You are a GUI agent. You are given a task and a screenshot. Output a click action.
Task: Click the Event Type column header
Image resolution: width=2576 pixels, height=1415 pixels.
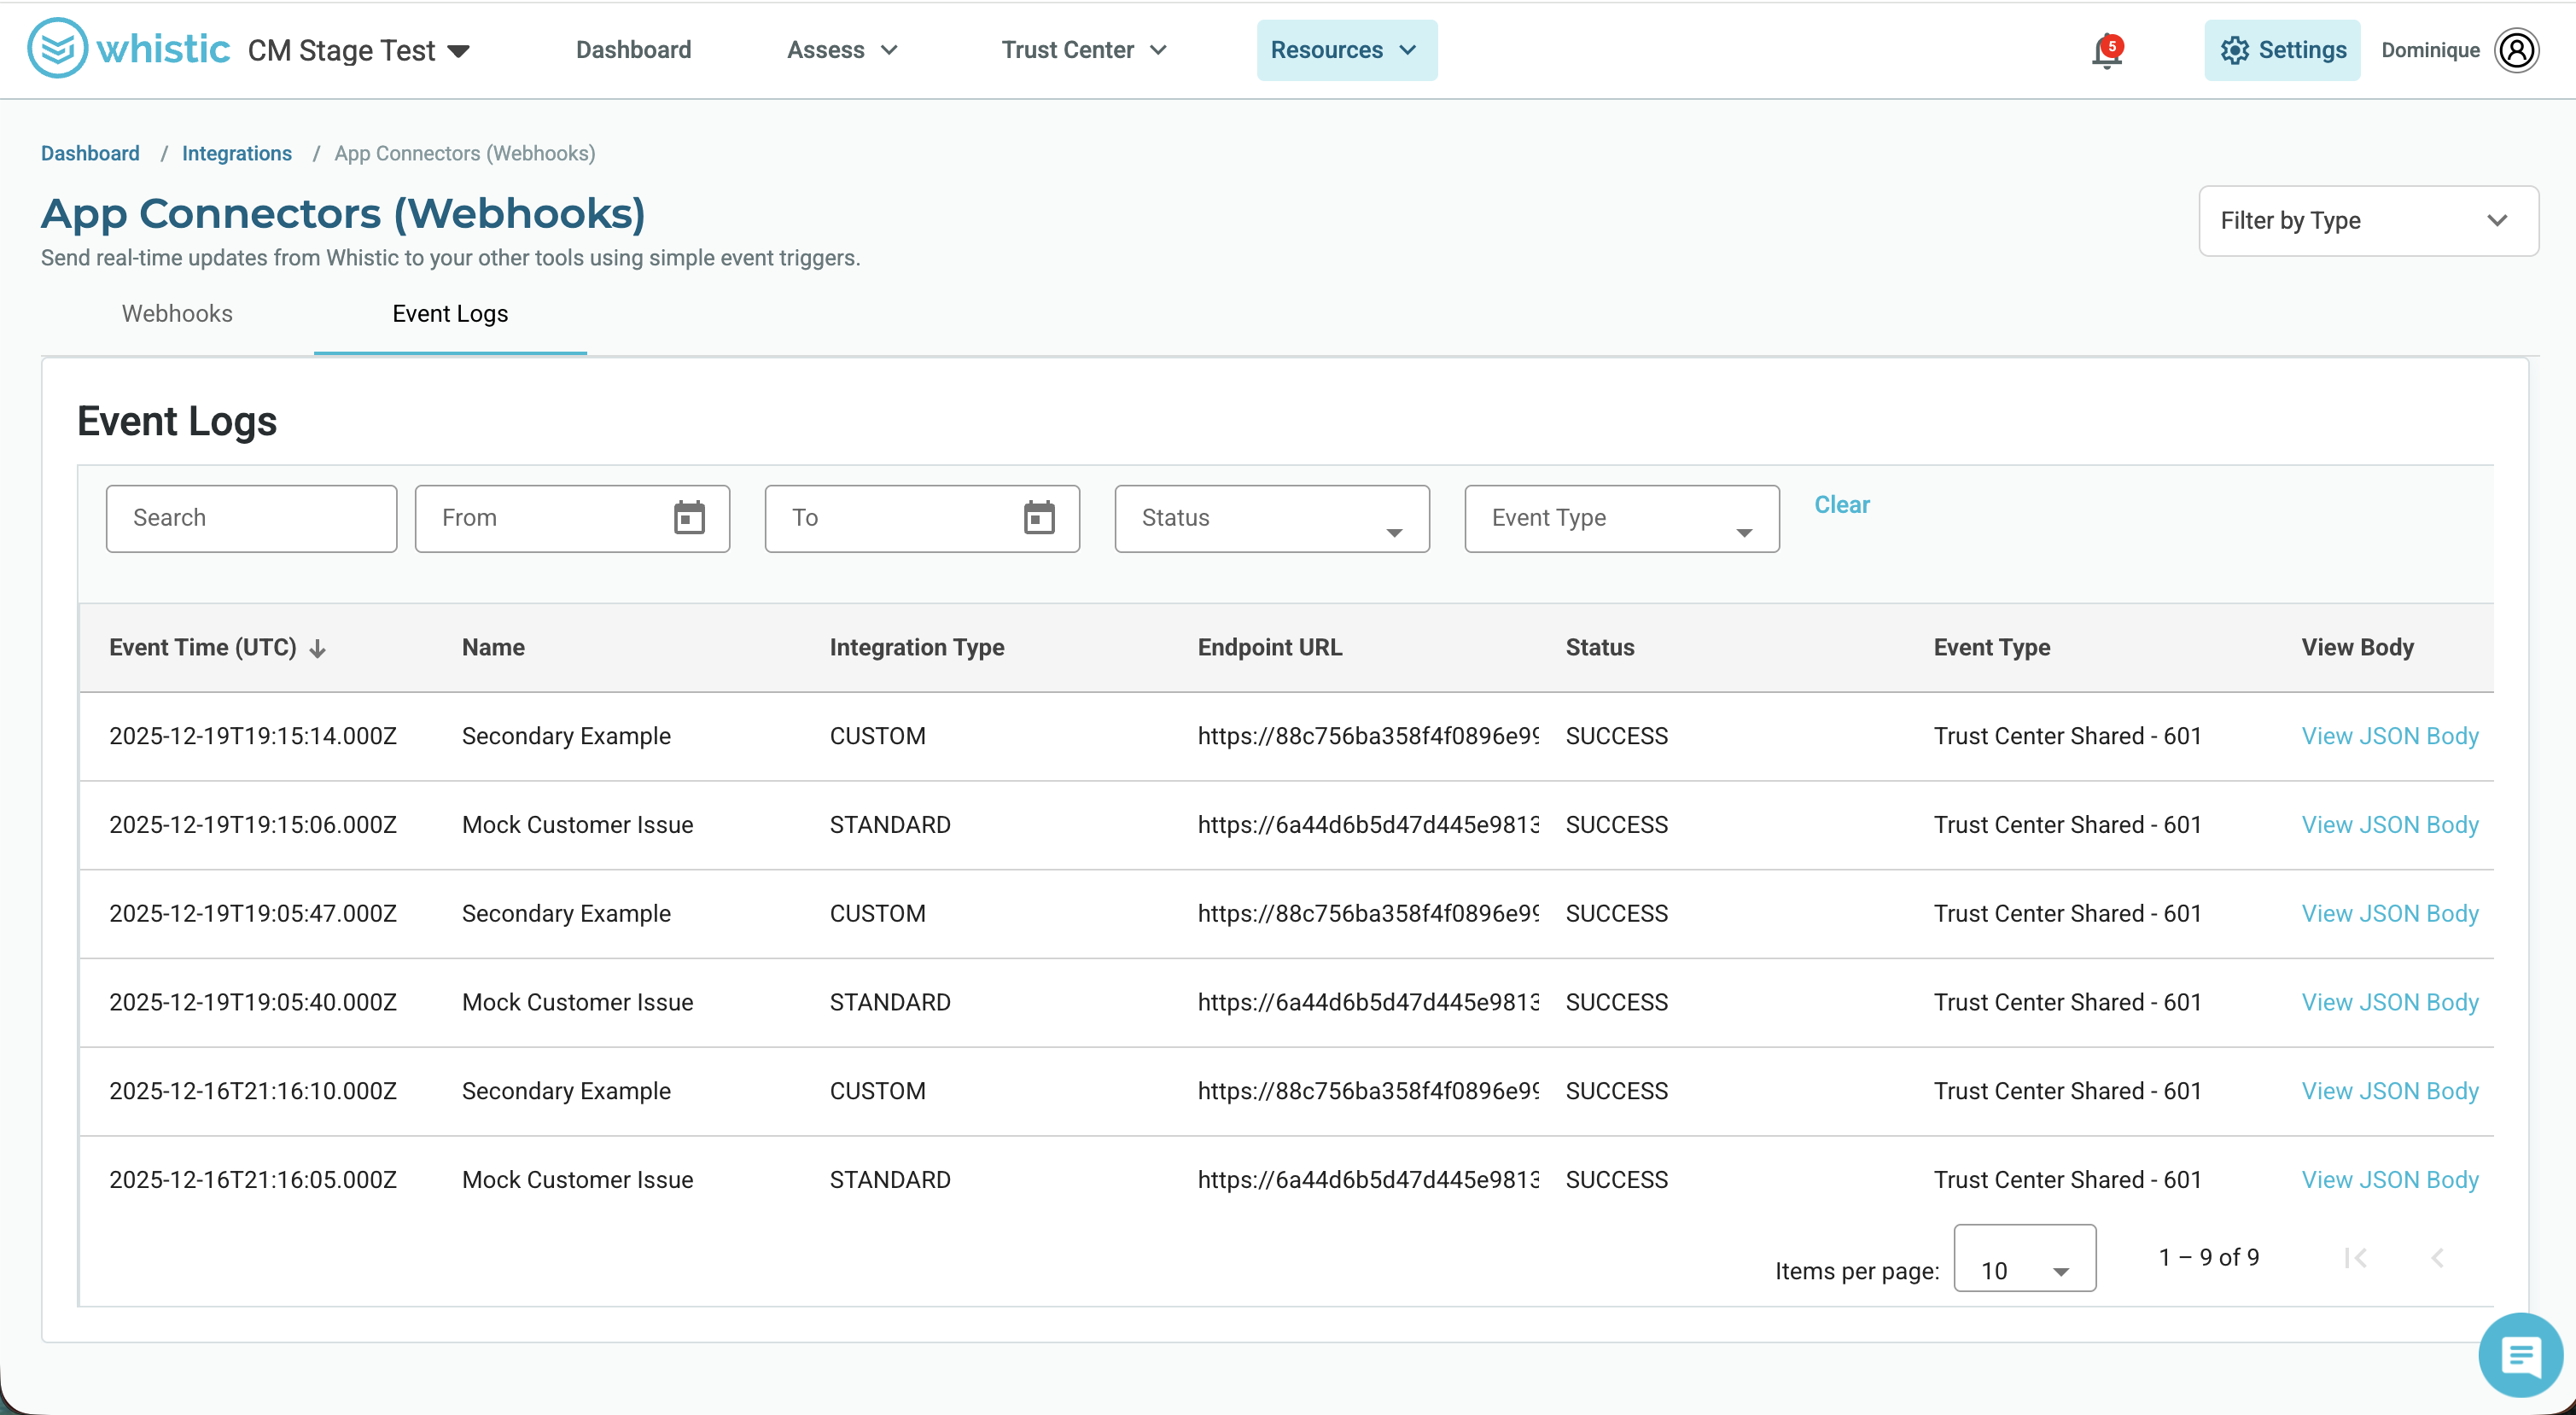(x=1992, y=648)
